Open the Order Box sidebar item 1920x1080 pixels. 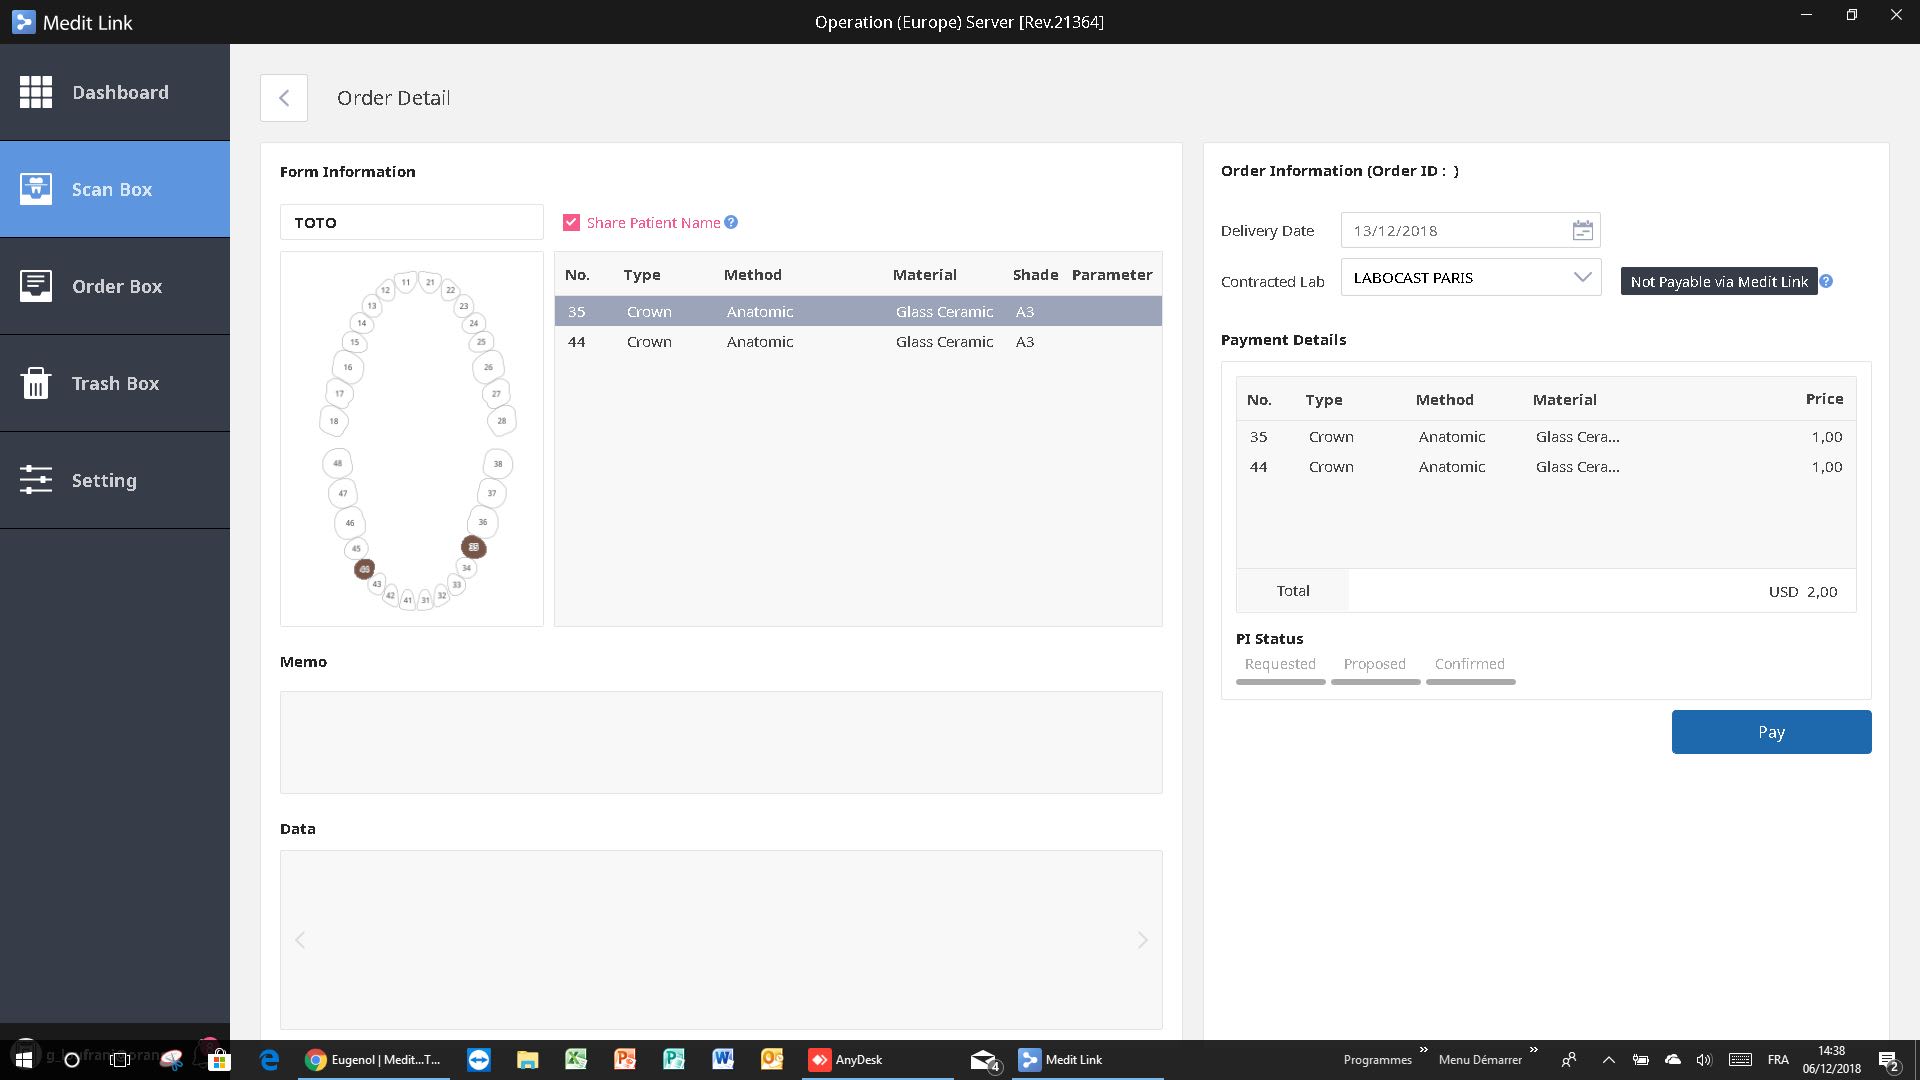pyautogui.click(x=115, y=286)
